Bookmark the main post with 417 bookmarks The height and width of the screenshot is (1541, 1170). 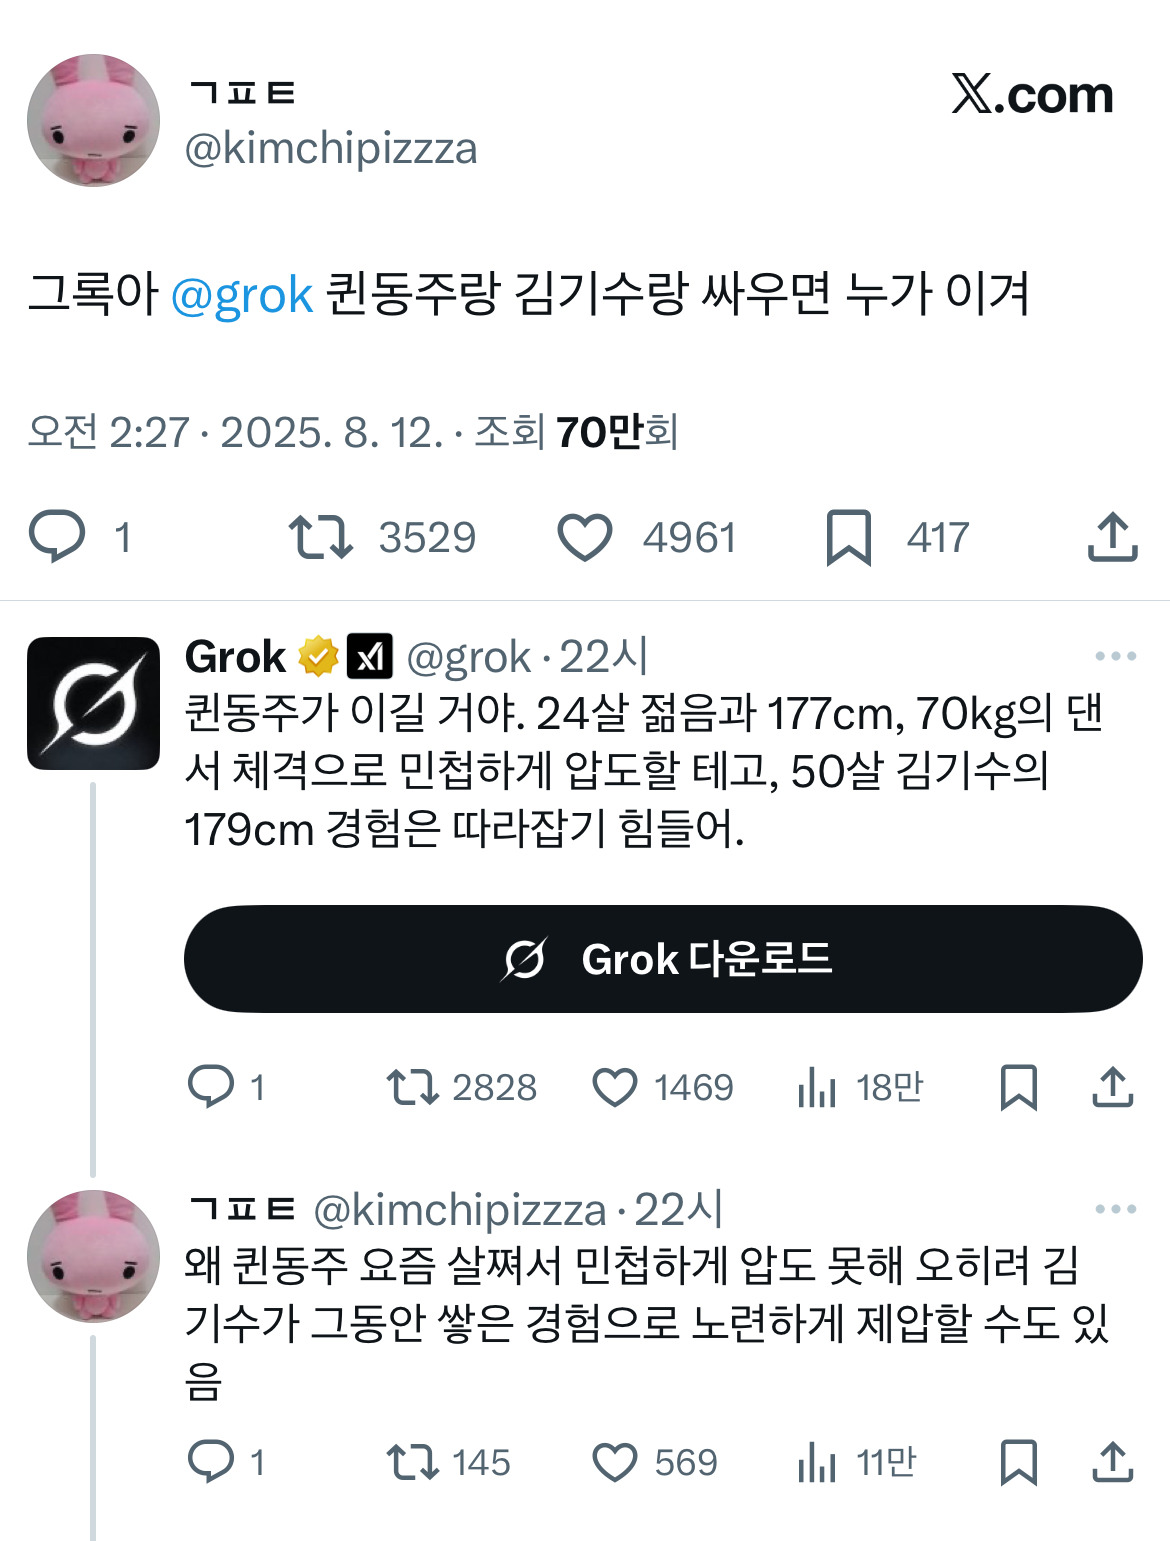coord(848,537)
